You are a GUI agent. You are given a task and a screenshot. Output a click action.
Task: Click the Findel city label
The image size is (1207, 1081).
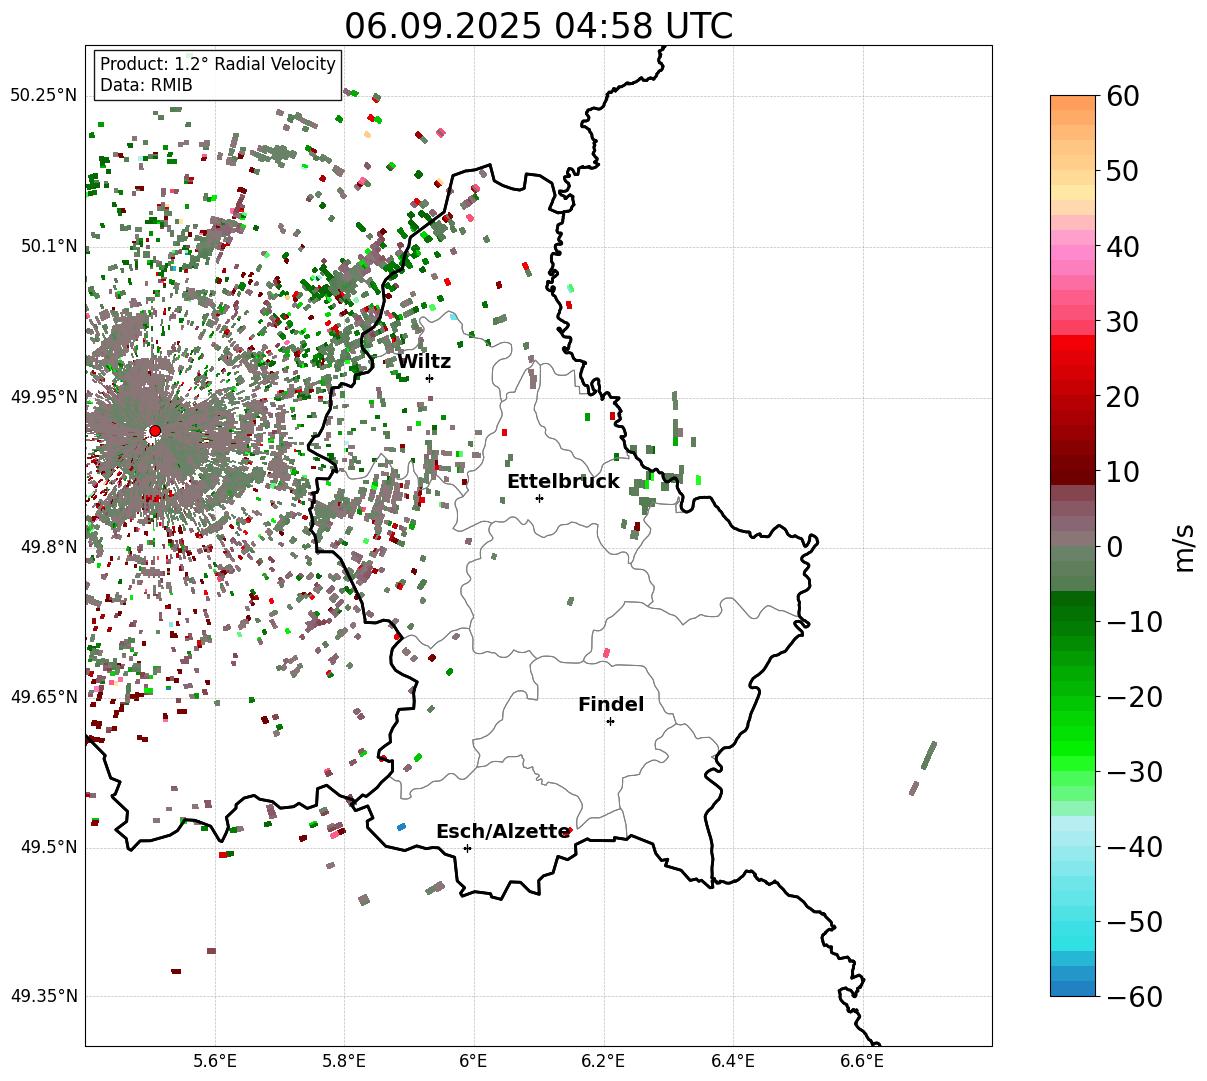(x=611, y=705)
